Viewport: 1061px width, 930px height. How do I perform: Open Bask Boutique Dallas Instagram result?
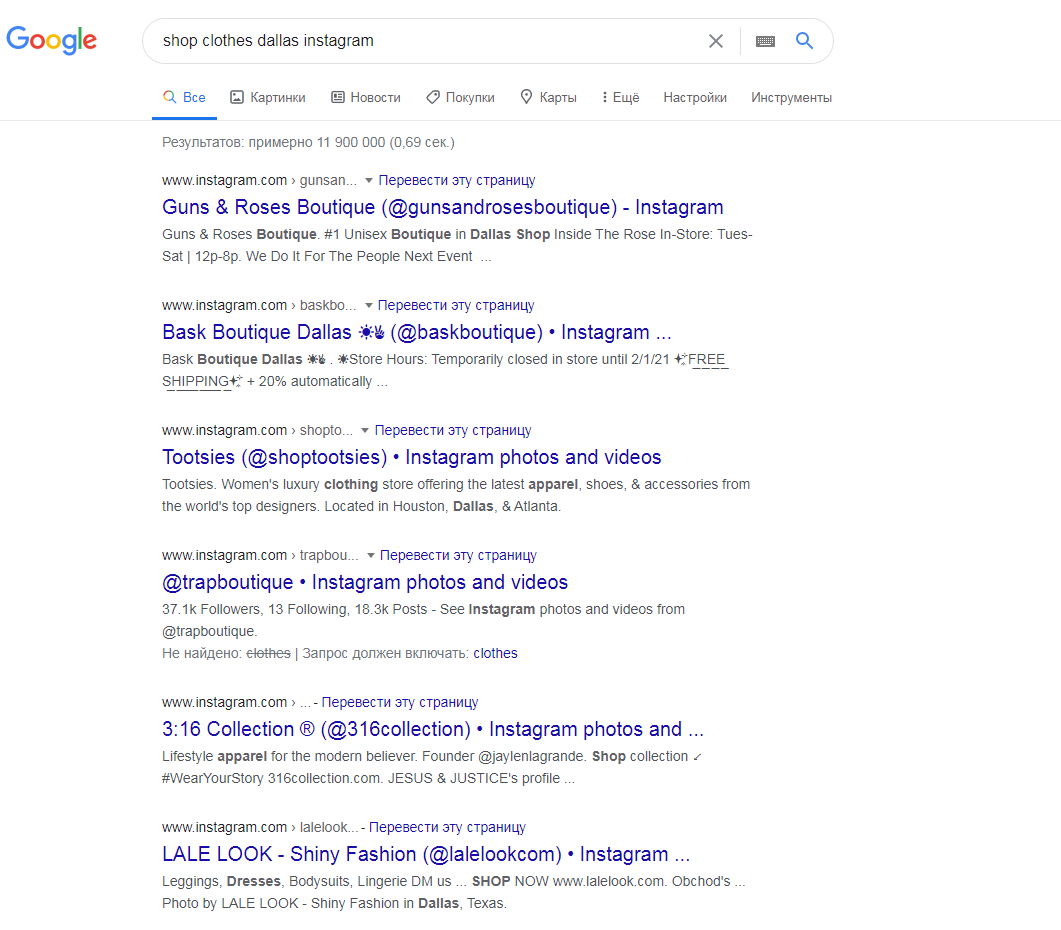click(x=417, y=332)
